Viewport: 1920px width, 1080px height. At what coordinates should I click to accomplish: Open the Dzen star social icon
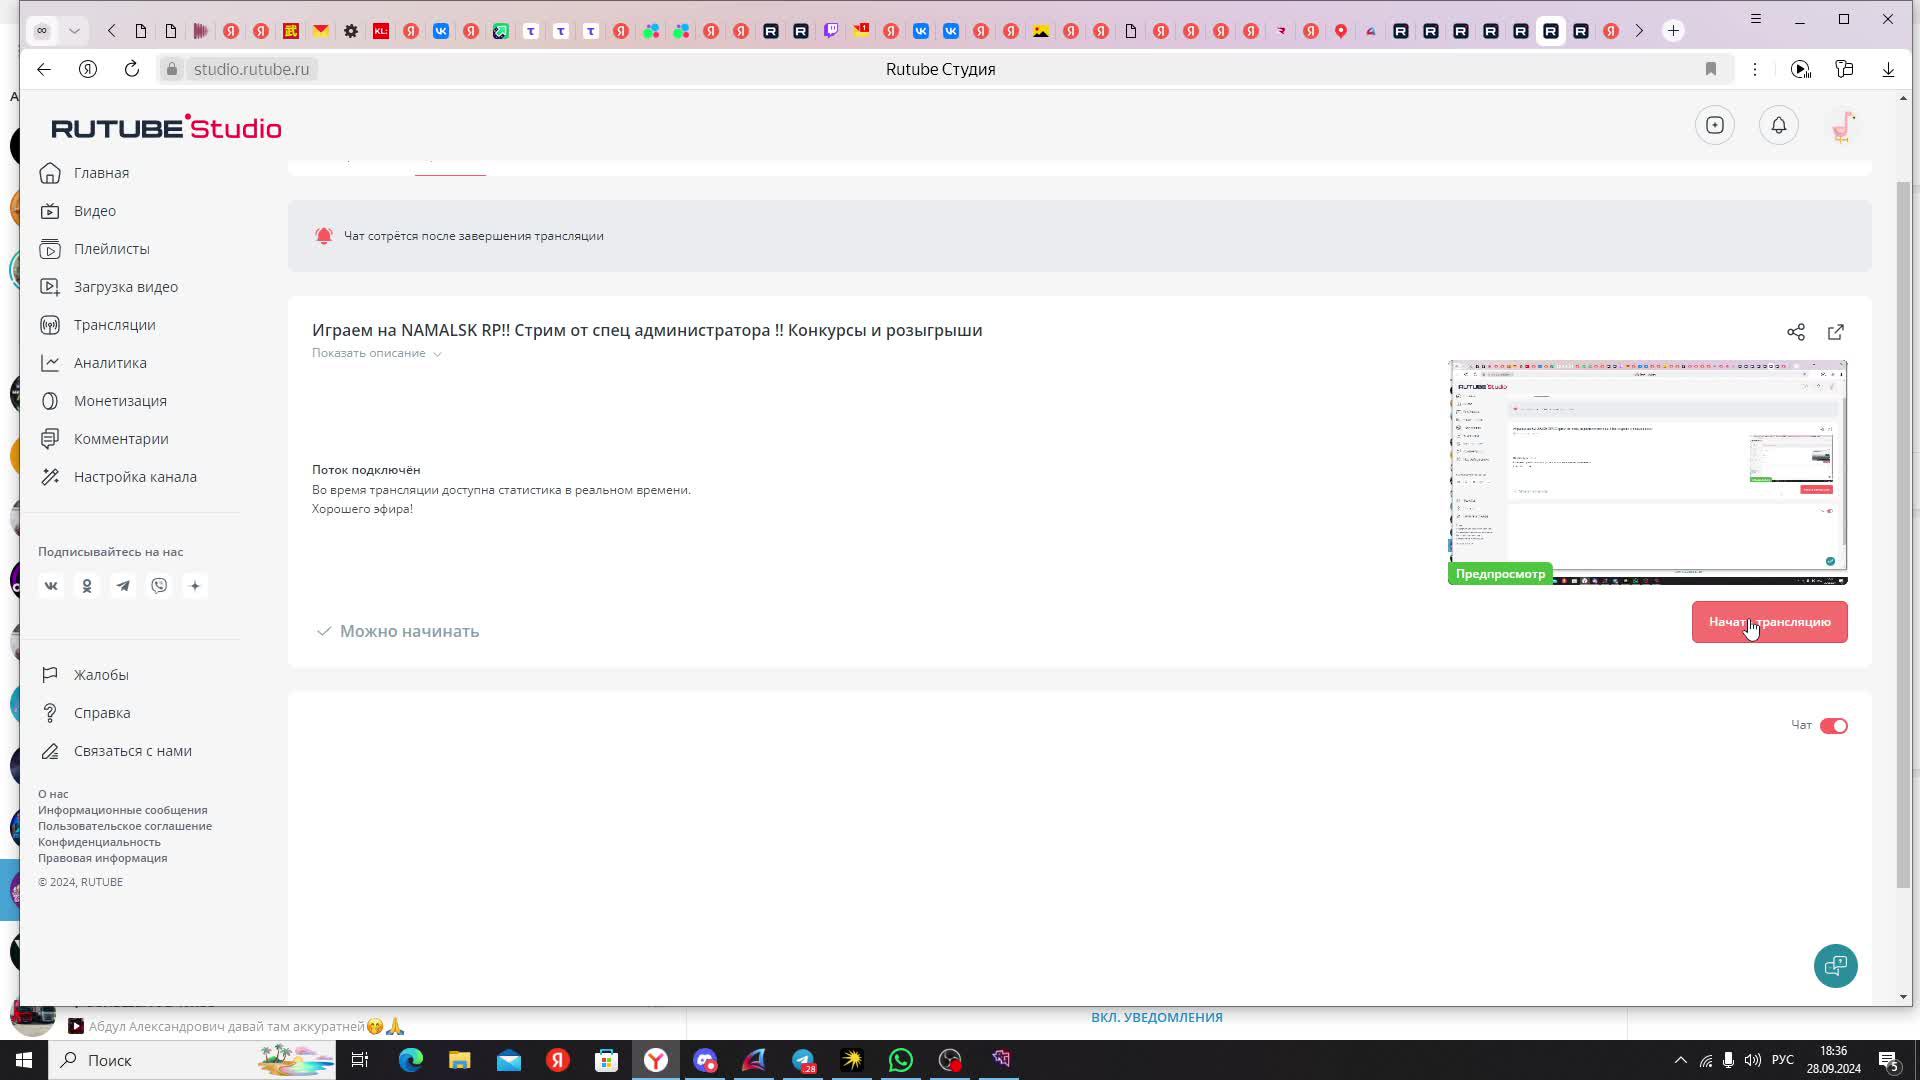tap(195, 586)
